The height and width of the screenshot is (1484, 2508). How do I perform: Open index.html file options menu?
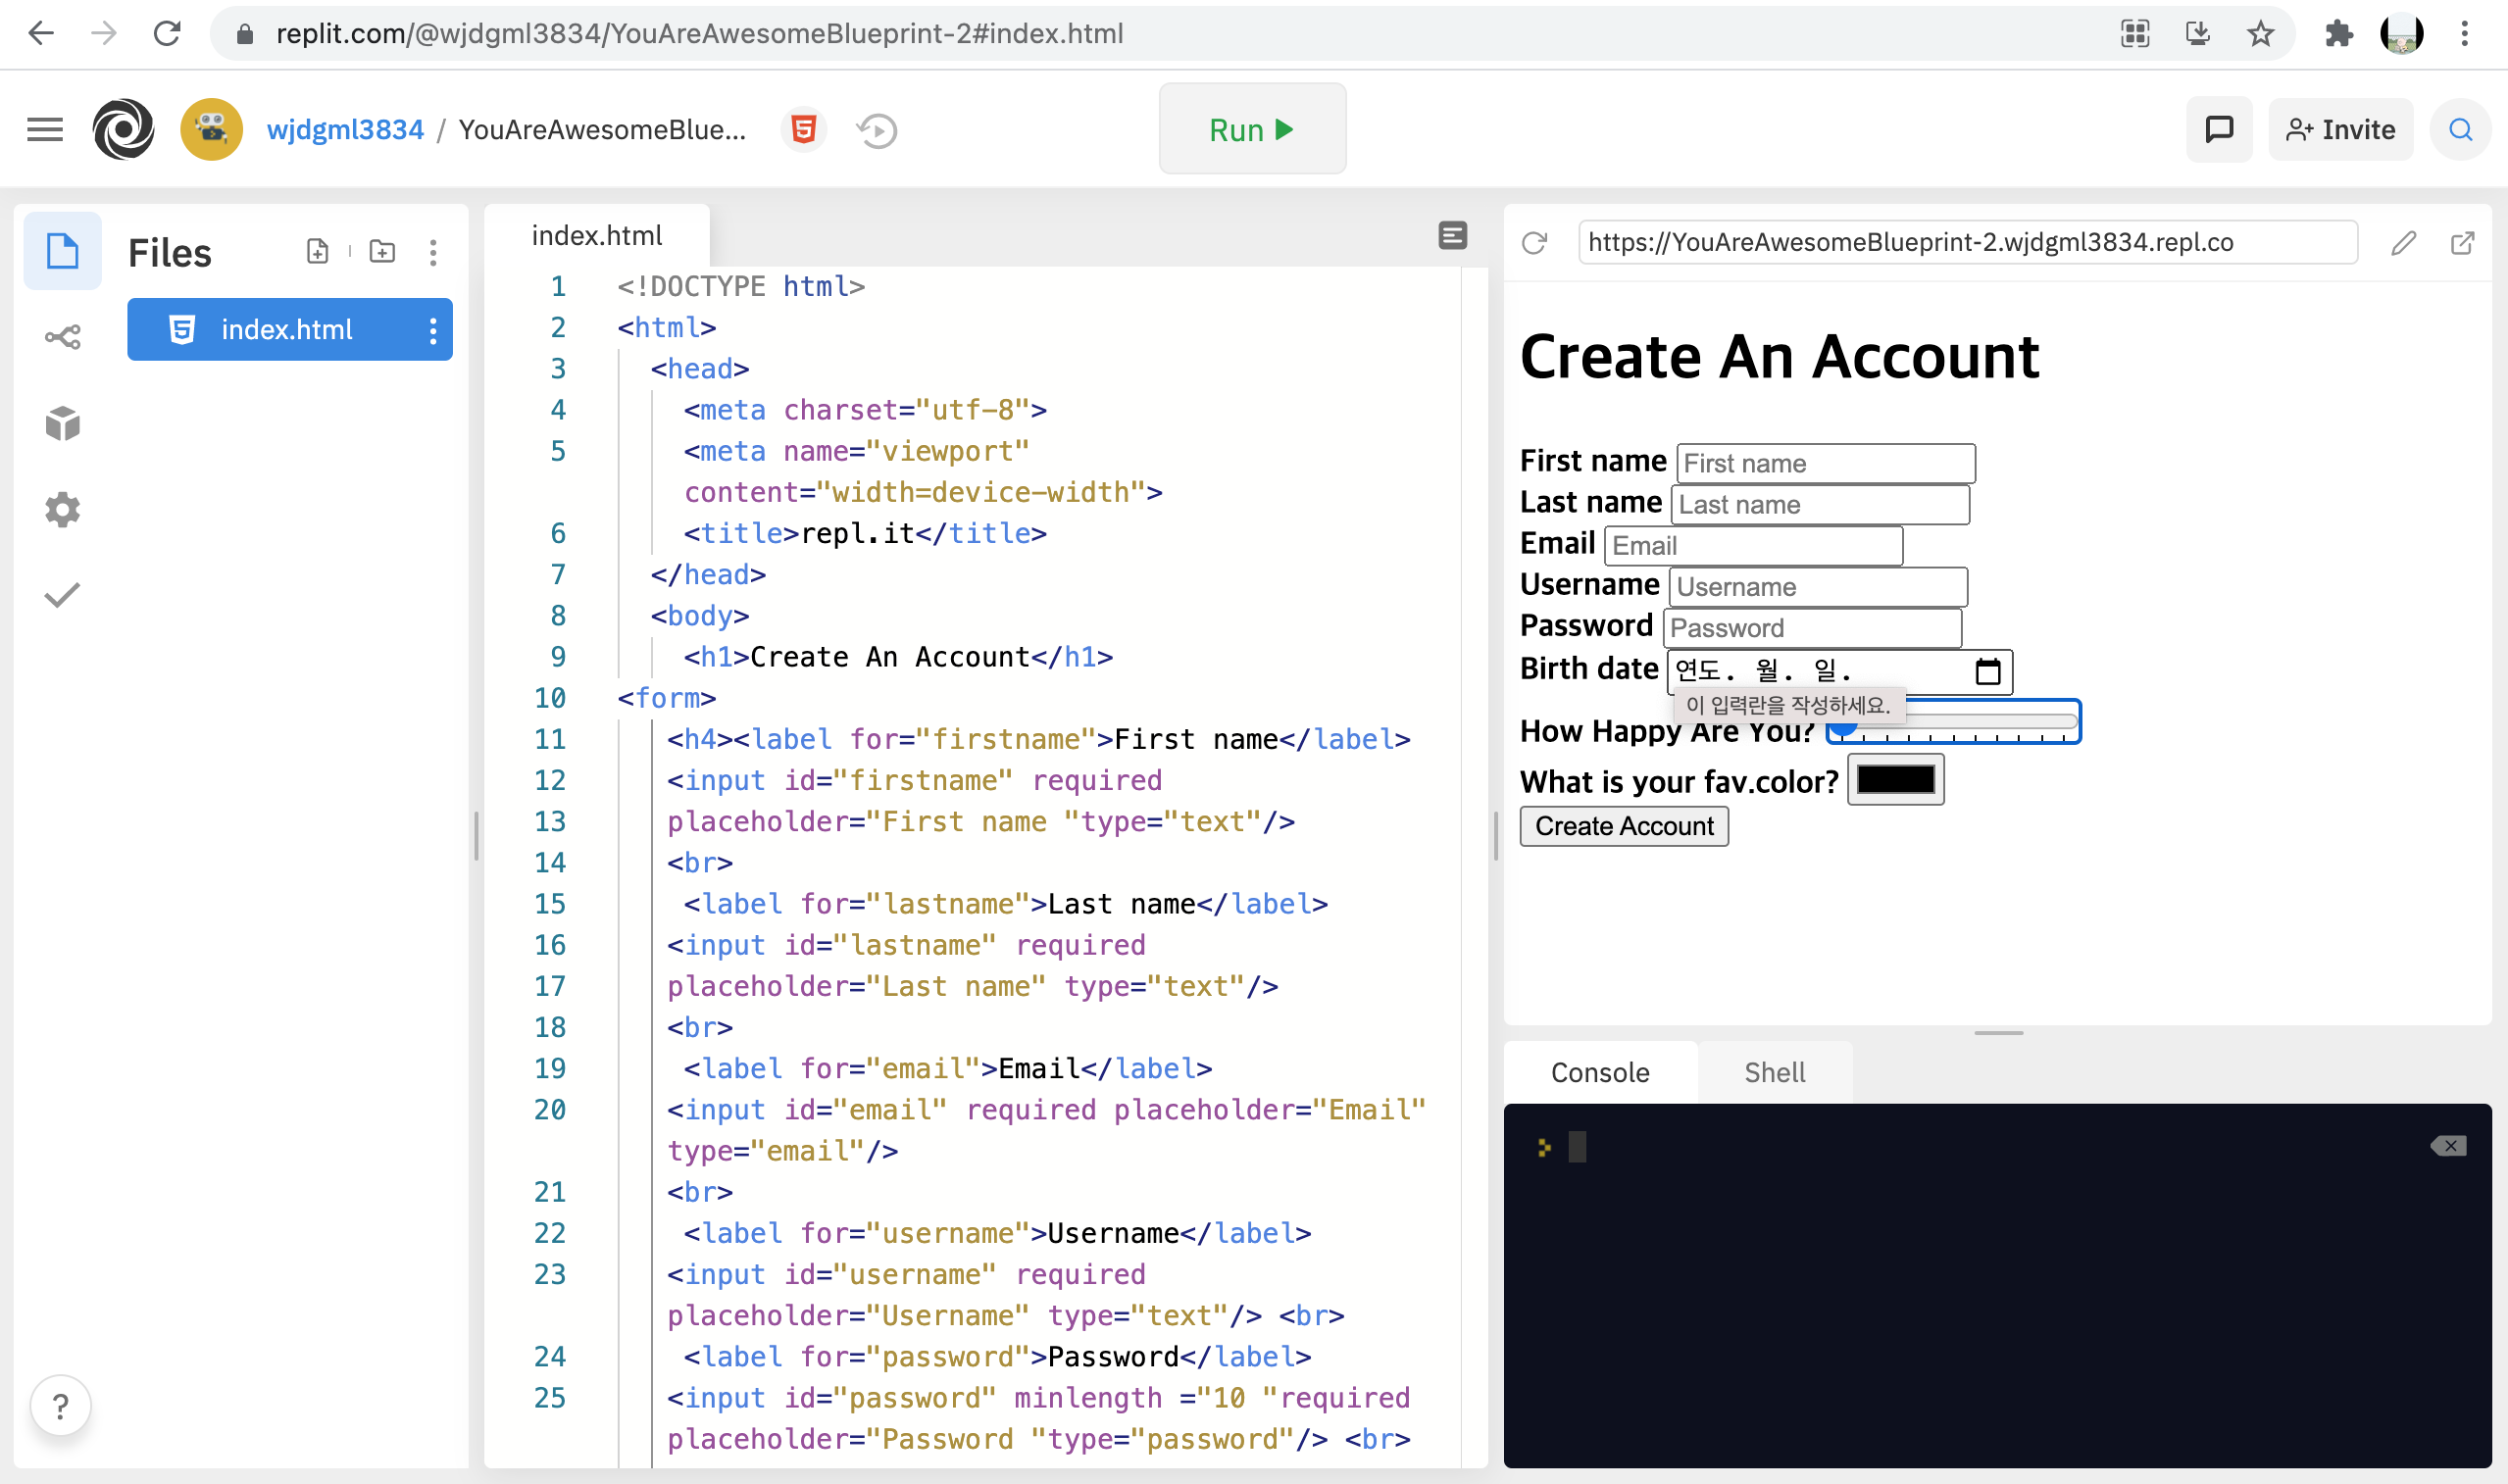click(x=433, y=330)
